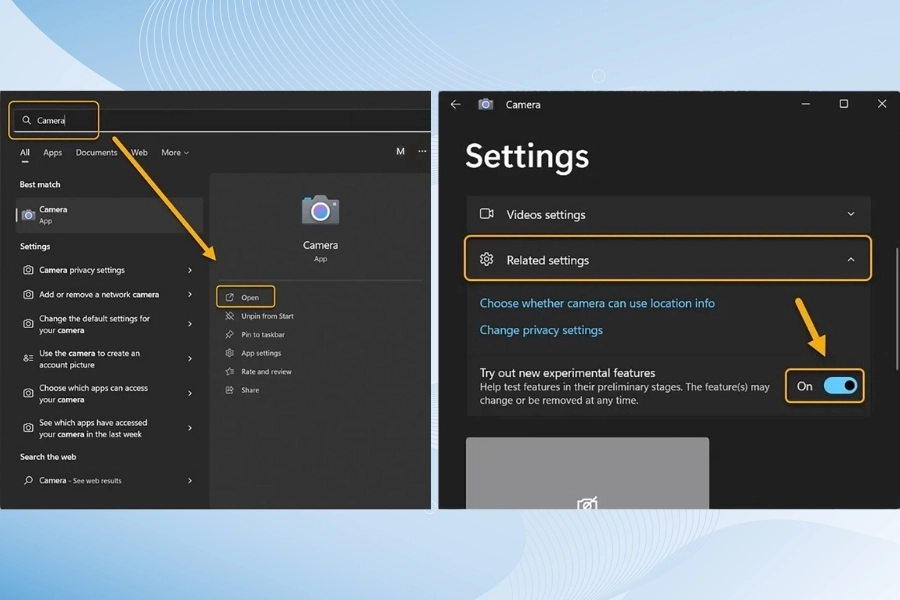Click the Open icon in the context menu

[x=231, y=296]
